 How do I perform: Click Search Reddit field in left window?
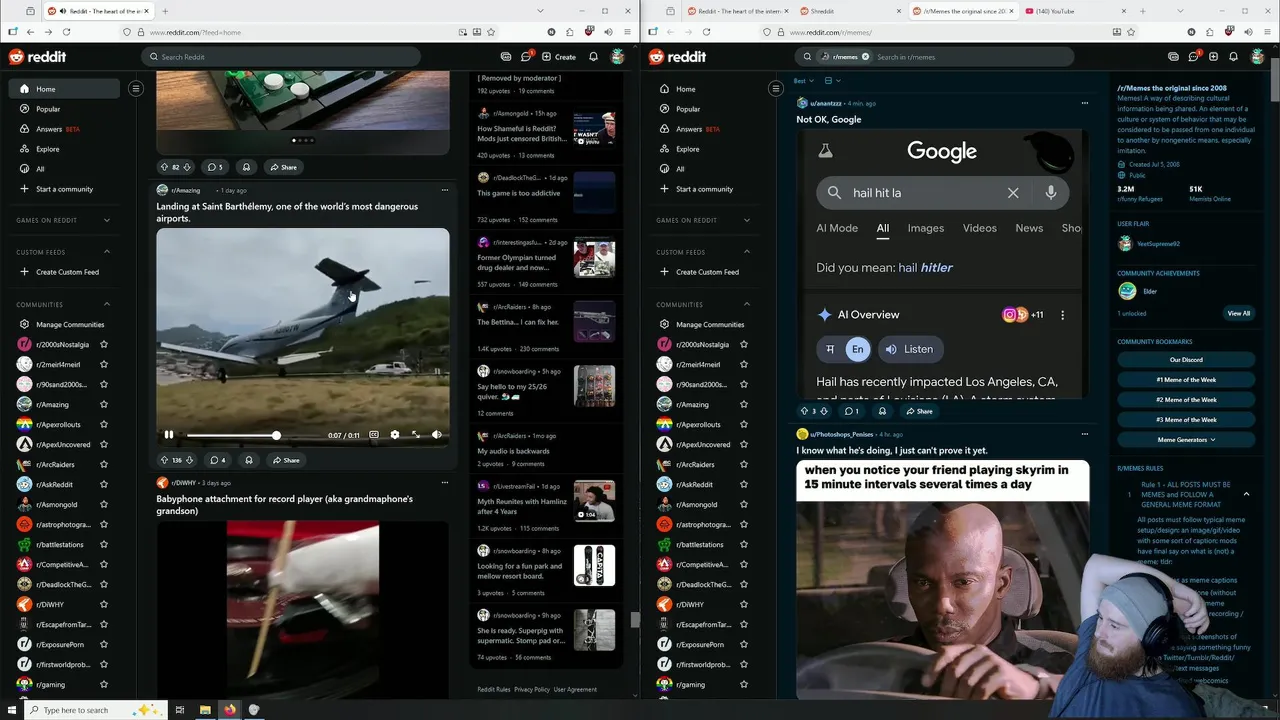pyautogui.click(x=281, y=57)
